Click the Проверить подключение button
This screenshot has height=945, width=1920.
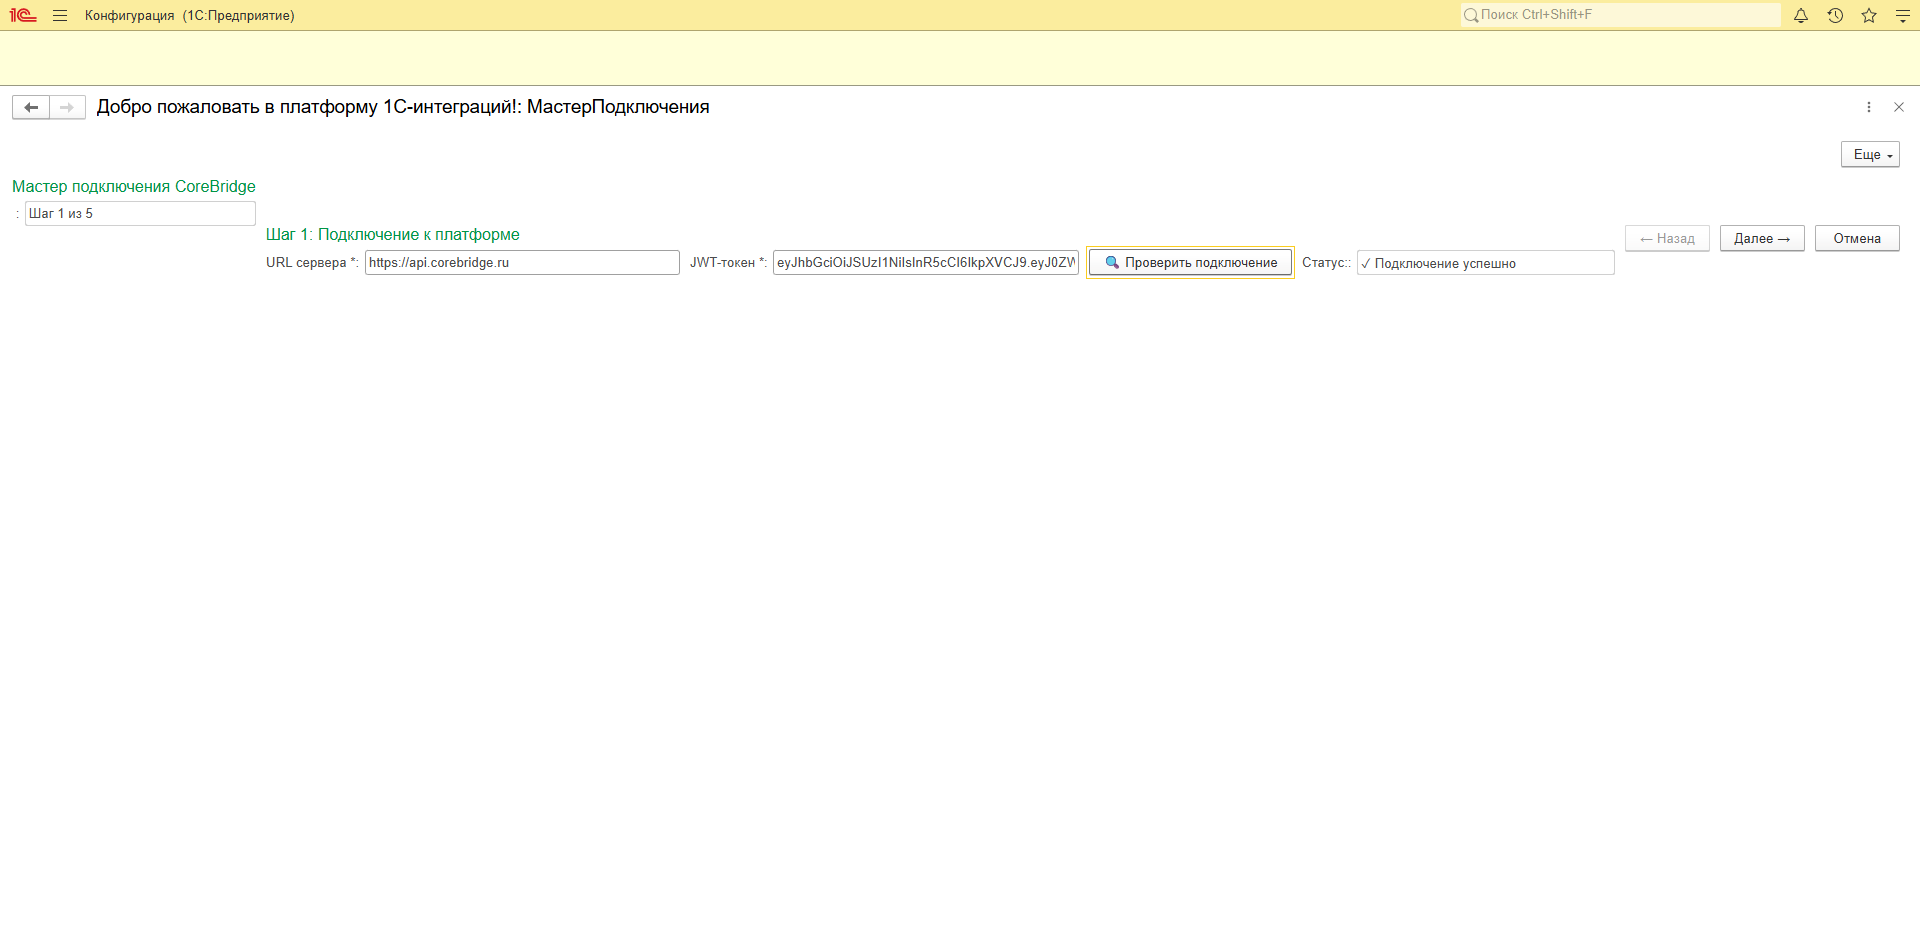(x=1190, y=263)
